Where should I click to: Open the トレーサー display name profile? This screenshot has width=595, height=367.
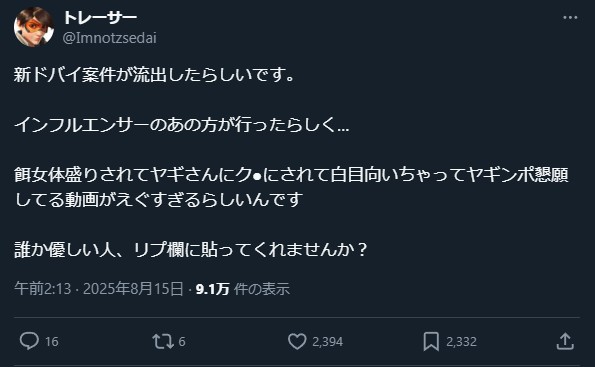[100, 17]
